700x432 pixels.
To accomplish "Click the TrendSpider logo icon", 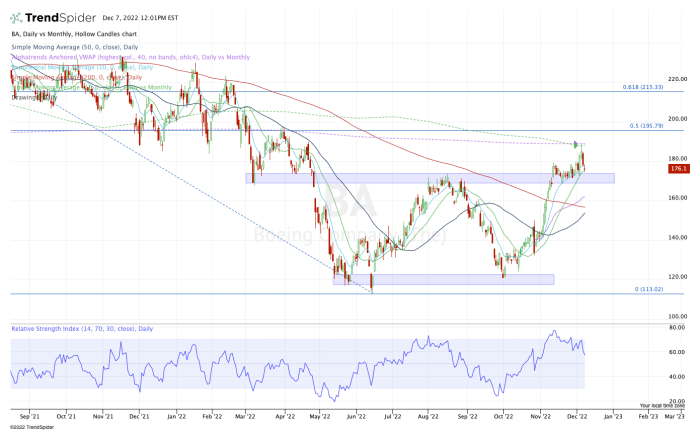I will pos(16,17).
